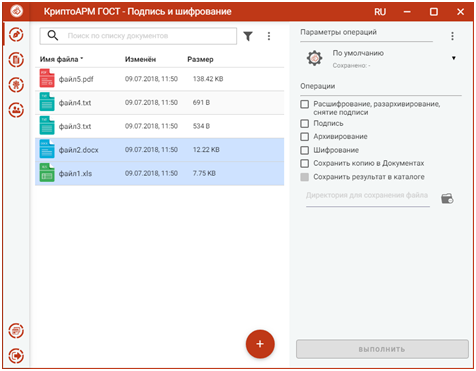The height and width of the screenshot is (371, 476).
Task: Sort by the Имя файла column header
Action: (59, 59)
